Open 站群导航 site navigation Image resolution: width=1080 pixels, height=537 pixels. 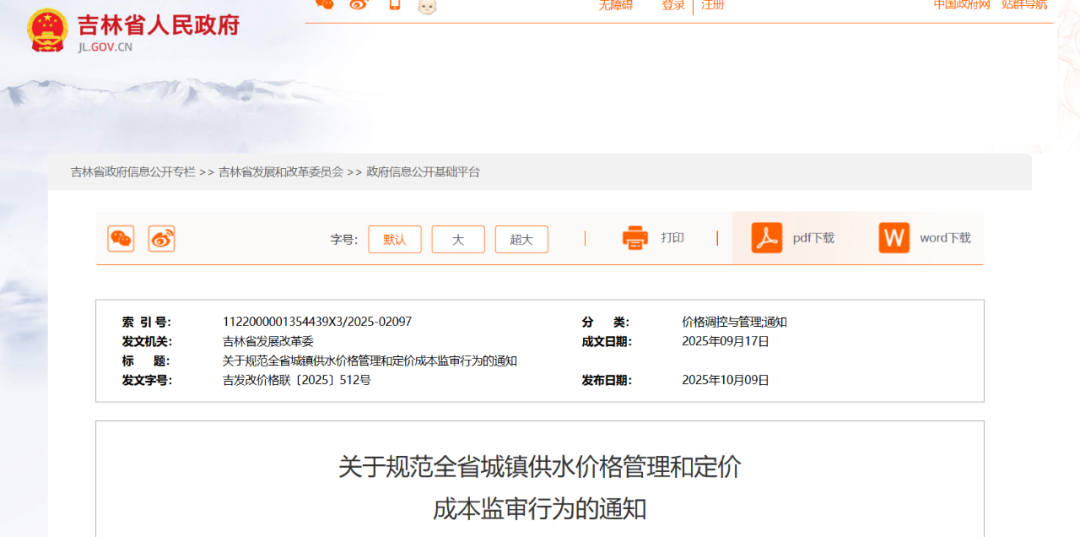[x=1024, y=5]
